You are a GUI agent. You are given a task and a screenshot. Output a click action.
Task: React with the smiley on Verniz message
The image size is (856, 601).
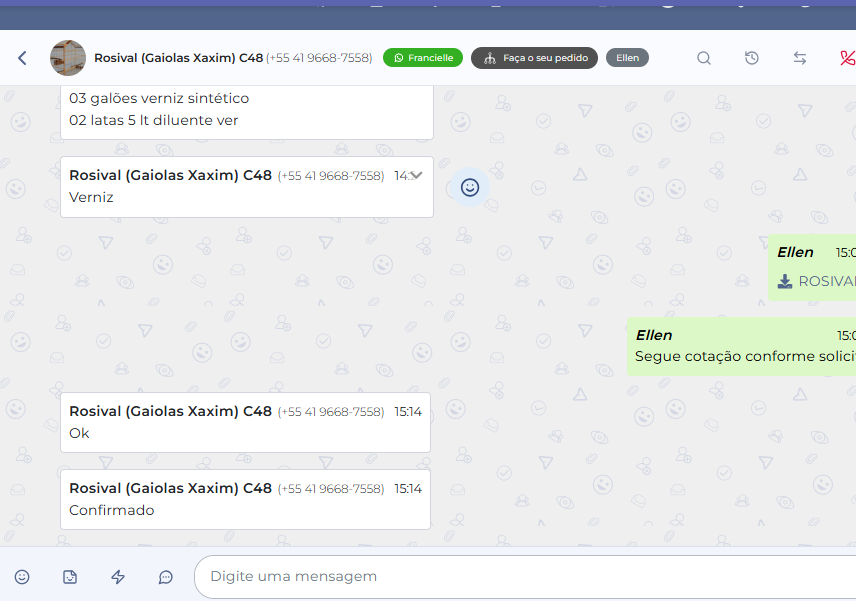tap(470, 187)
